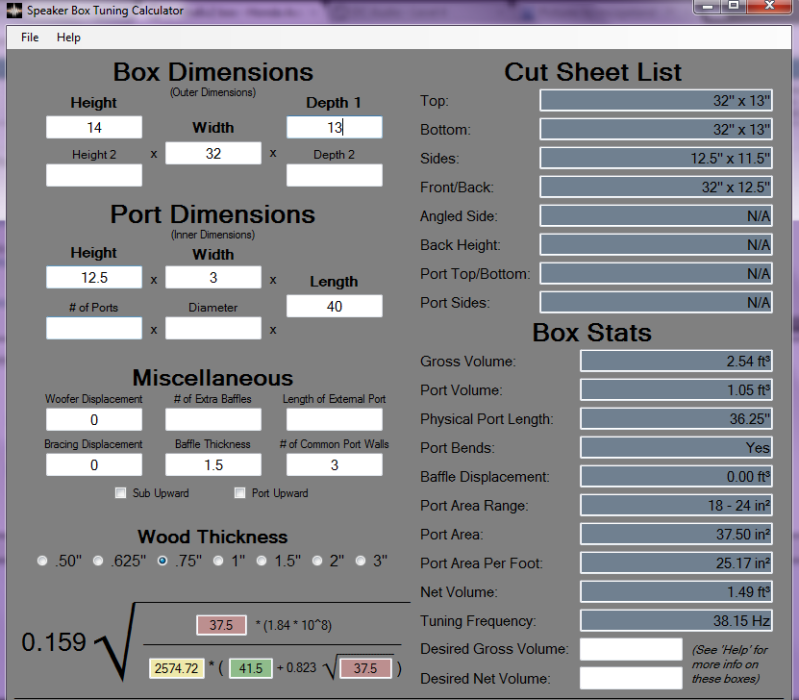
Task: Click the box Height input field
Action: tap(94, 127)
